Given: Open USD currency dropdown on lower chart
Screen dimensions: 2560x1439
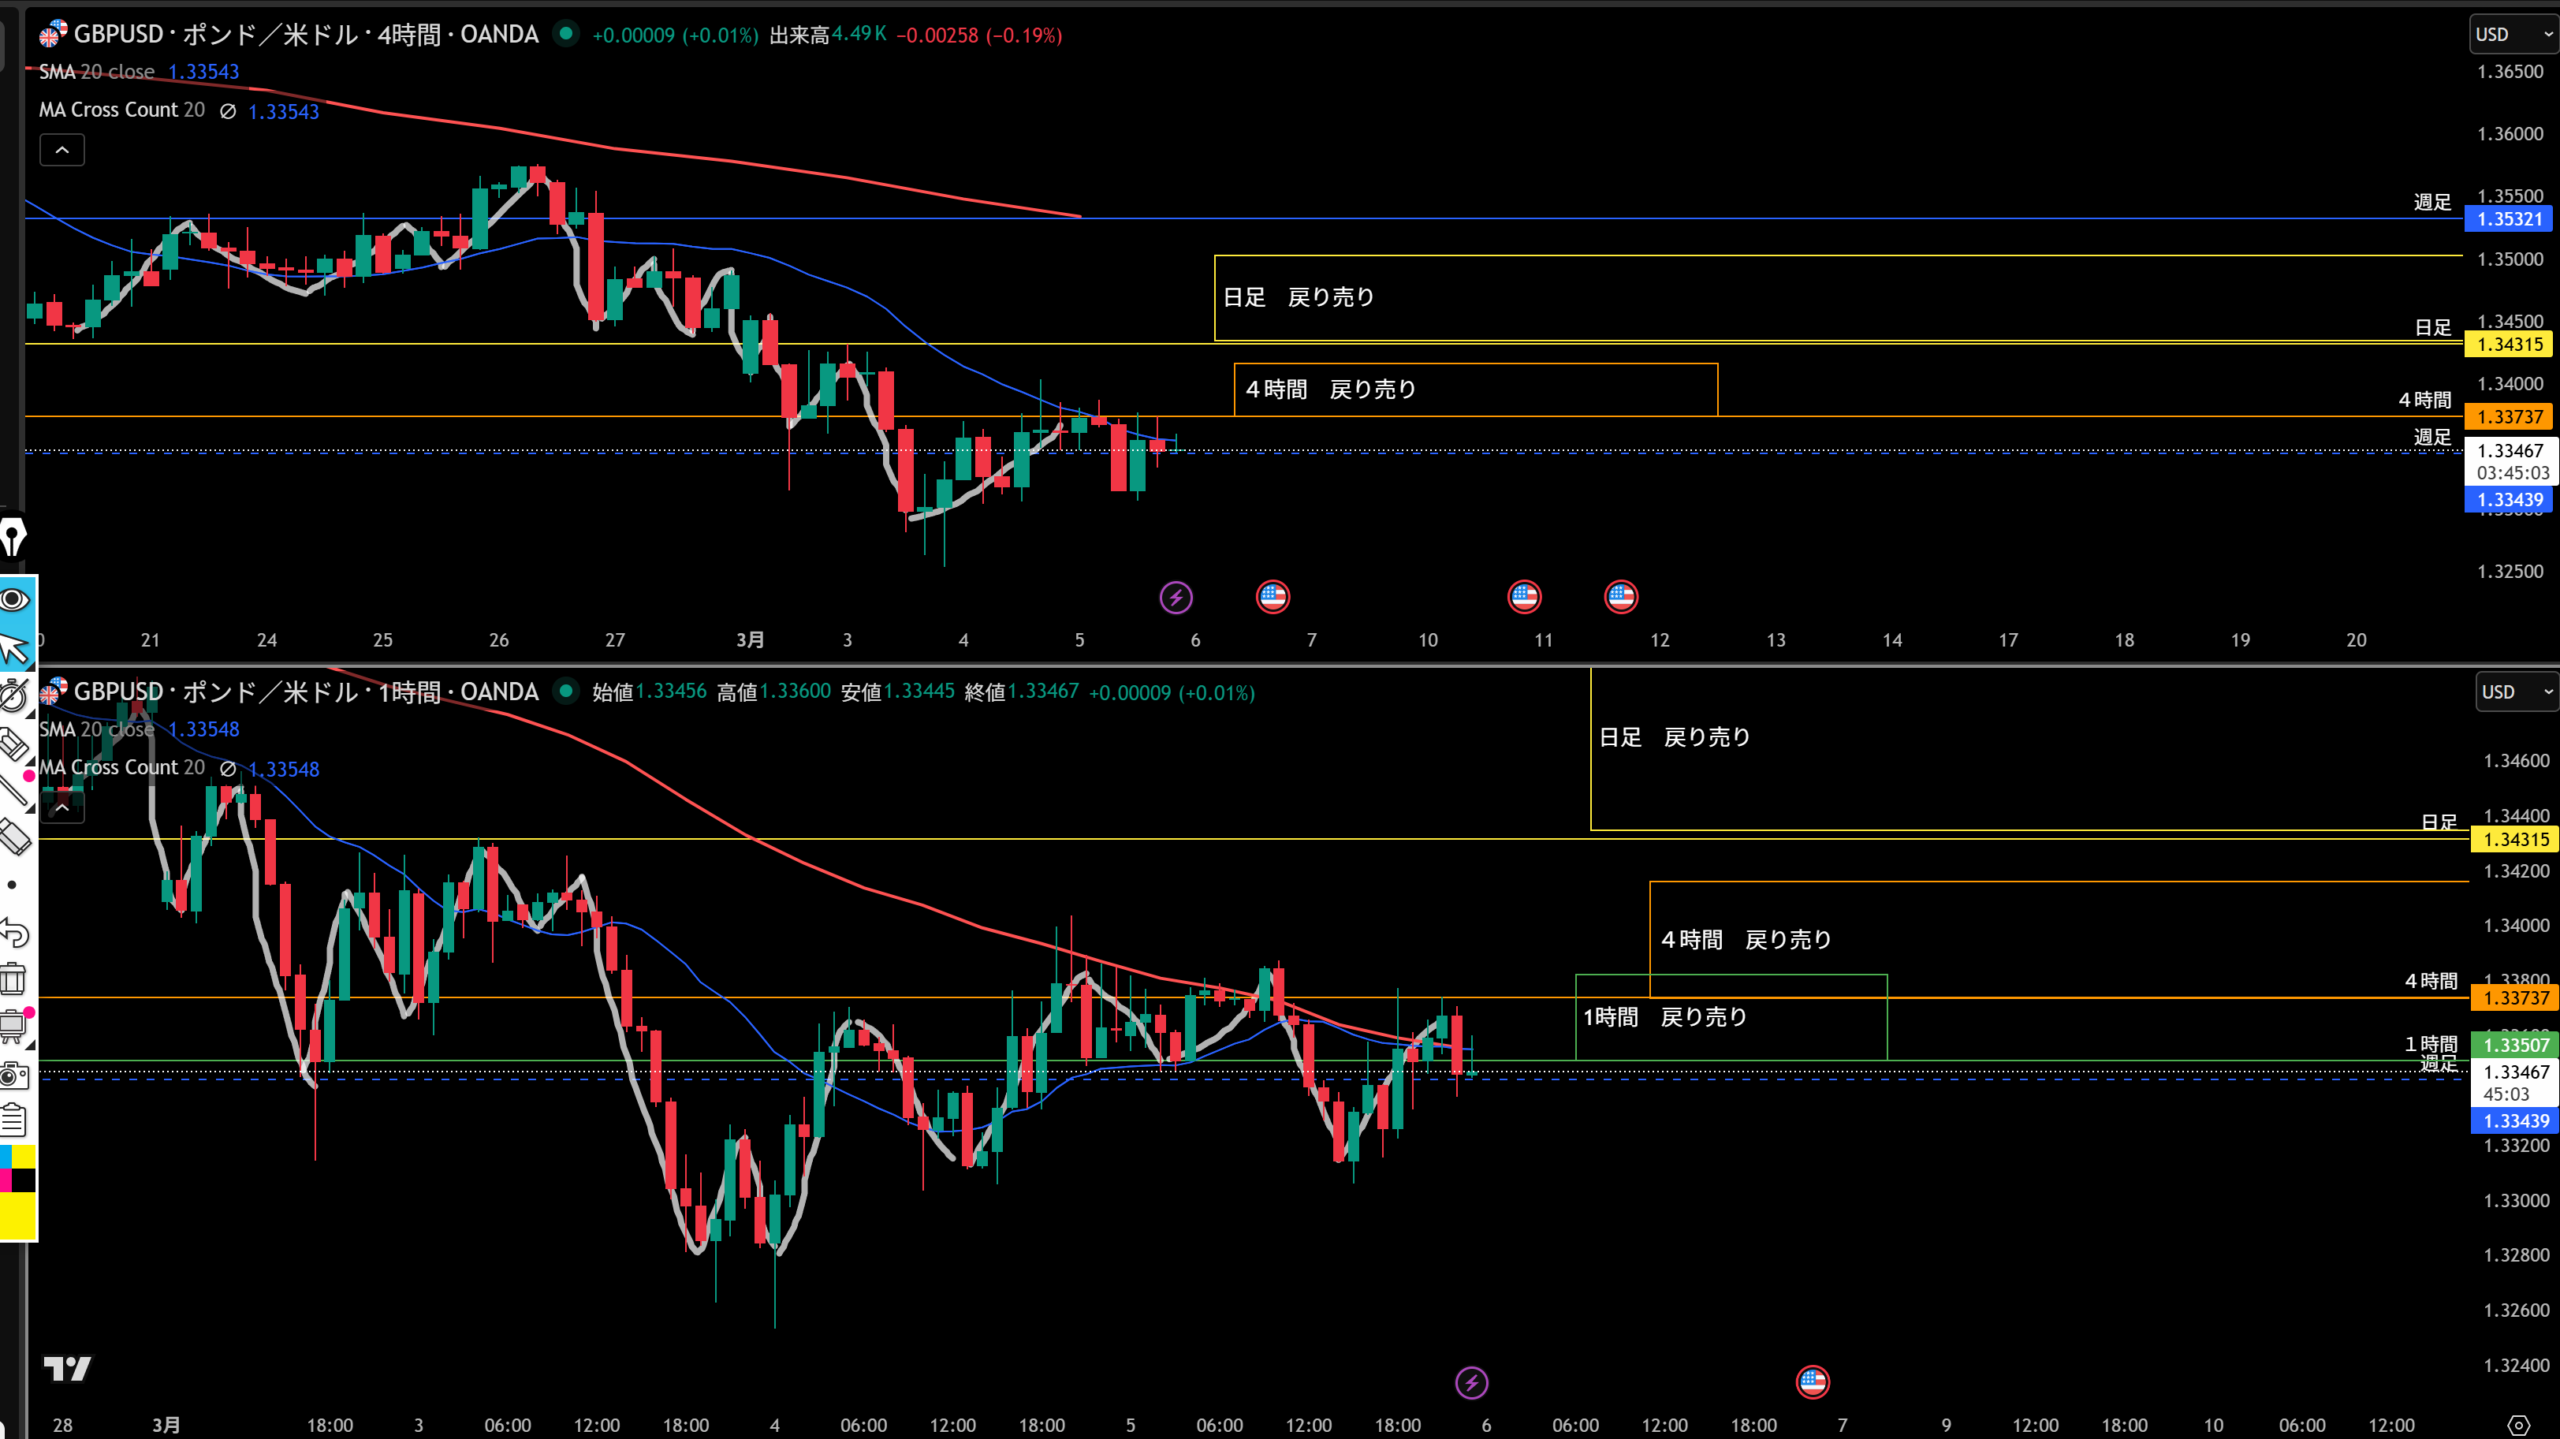Looking at the screenshot, I should (x=2517, y=692).
